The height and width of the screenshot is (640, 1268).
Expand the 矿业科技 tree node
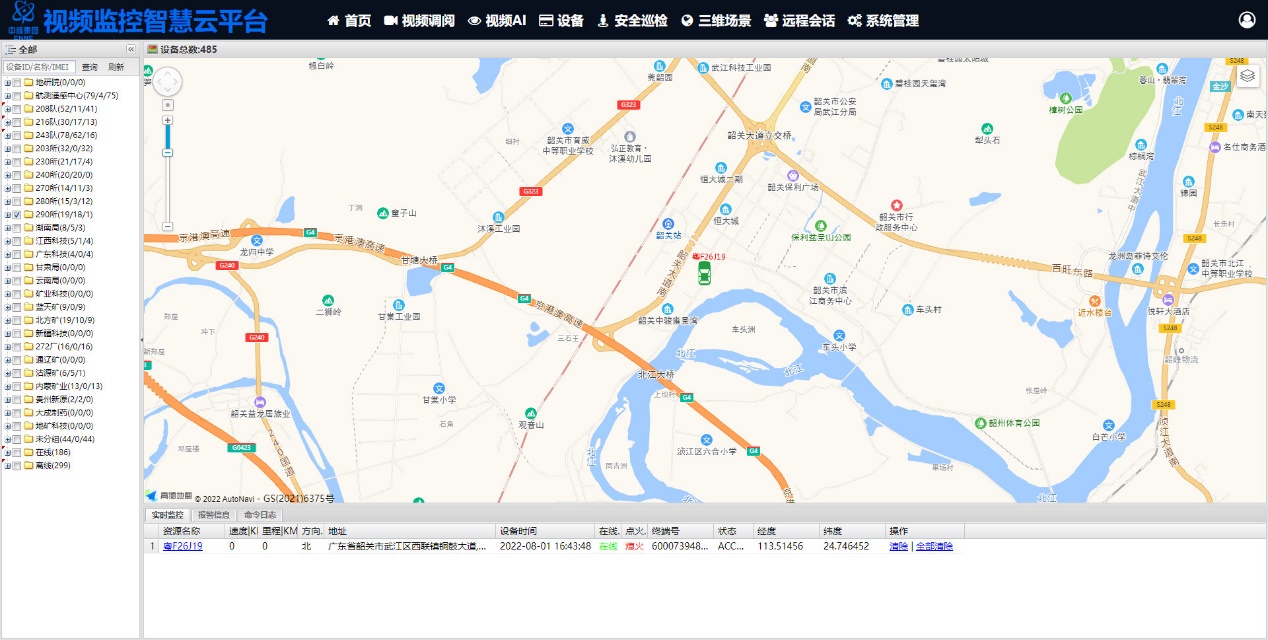[7, 294]
